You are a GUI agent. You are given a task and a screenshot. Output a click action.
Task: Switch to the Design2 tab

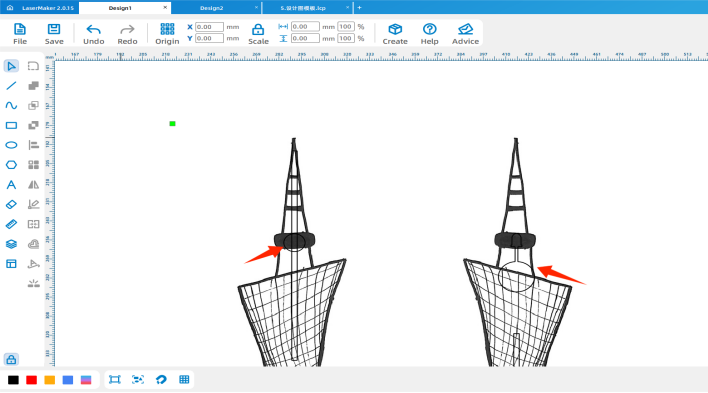[x=211, y=8]
